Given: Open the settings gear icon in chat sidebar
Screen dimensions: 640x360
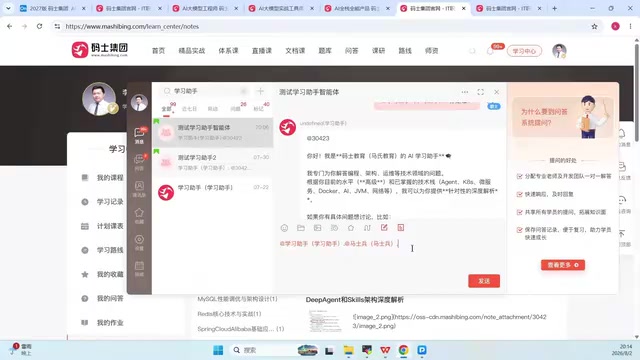Looking at the screenshot, I should (x=139, y=242).
